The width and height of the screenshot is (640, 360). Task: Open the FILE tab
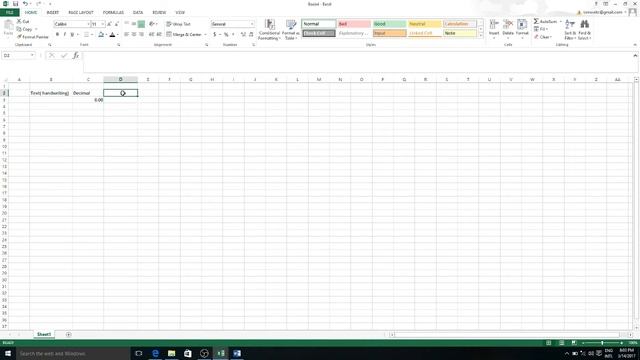point(10,13)
